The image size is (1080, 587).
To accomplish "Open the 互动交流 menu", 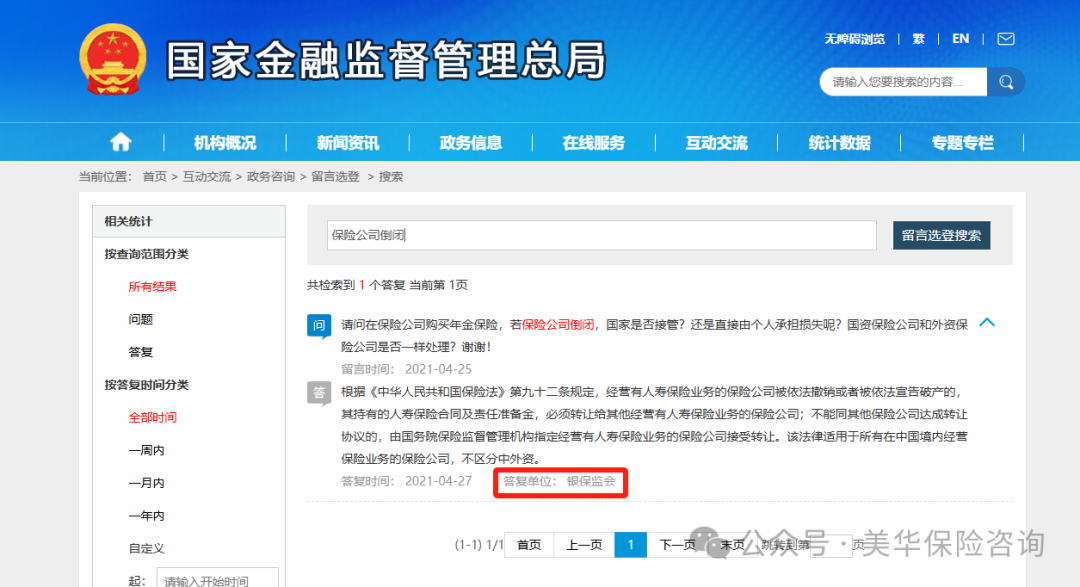I will tap(716, 142).
